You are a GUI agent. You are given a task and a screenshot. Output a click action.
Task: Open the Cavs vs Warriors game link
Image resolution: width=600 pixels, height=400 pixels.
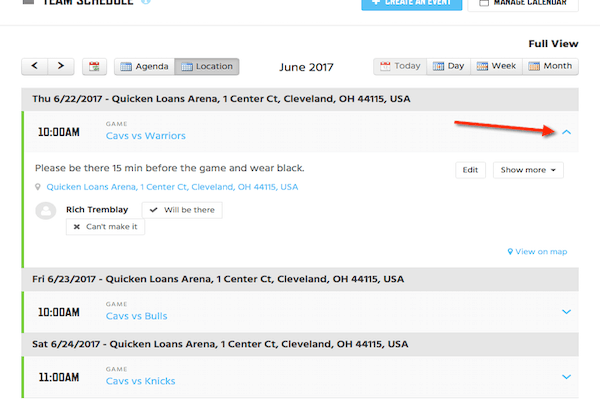pyautogui.click(x=145, y=136)
